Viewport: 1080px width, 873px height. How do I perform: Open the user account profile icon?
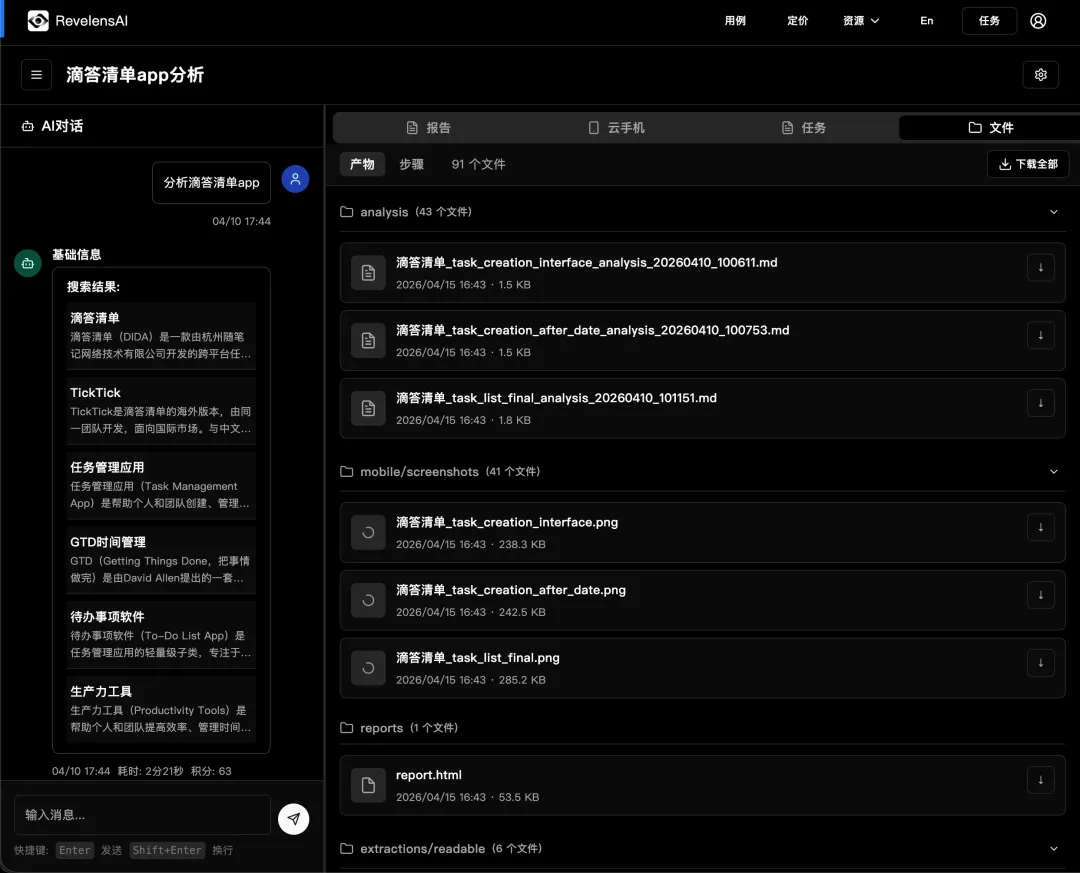[x=1038, y=21]
